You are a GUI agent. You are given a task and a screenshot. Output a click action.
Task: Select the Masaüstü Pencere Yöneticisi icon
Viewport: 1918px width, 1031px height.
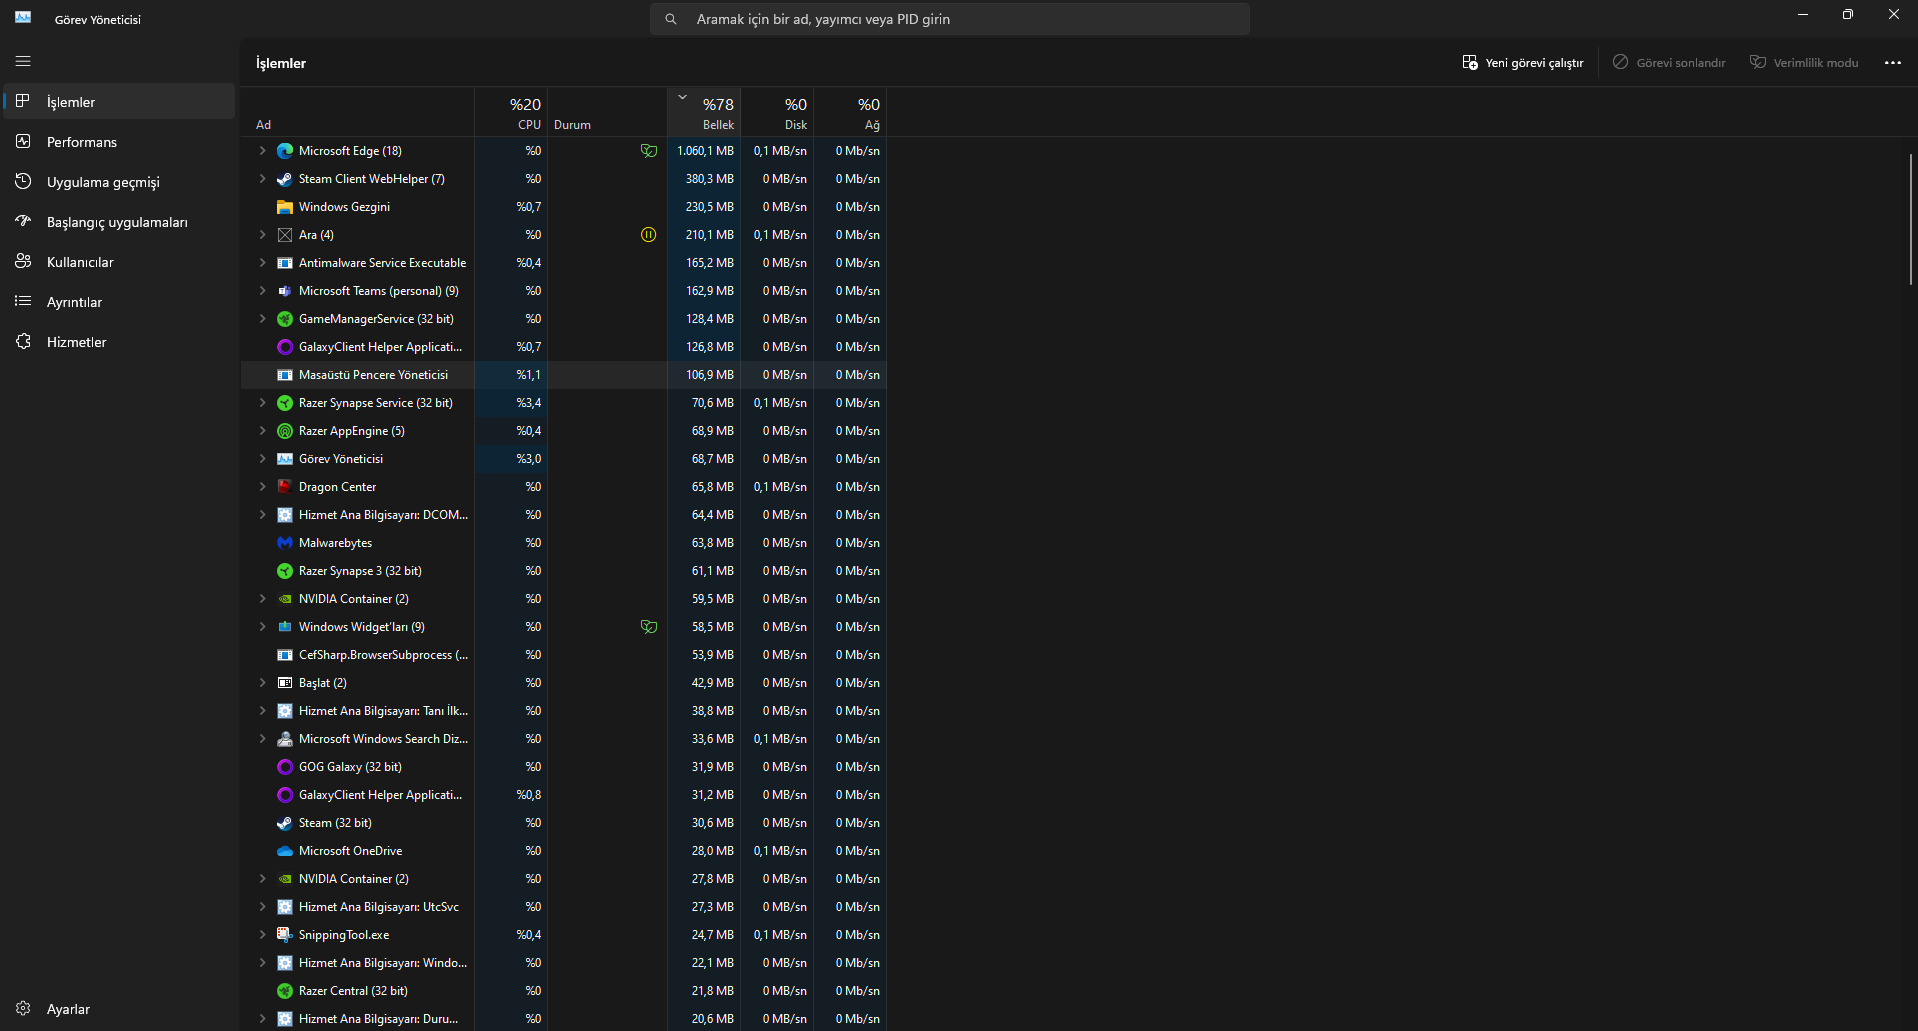pyautogui.click(x=285, y=375)
